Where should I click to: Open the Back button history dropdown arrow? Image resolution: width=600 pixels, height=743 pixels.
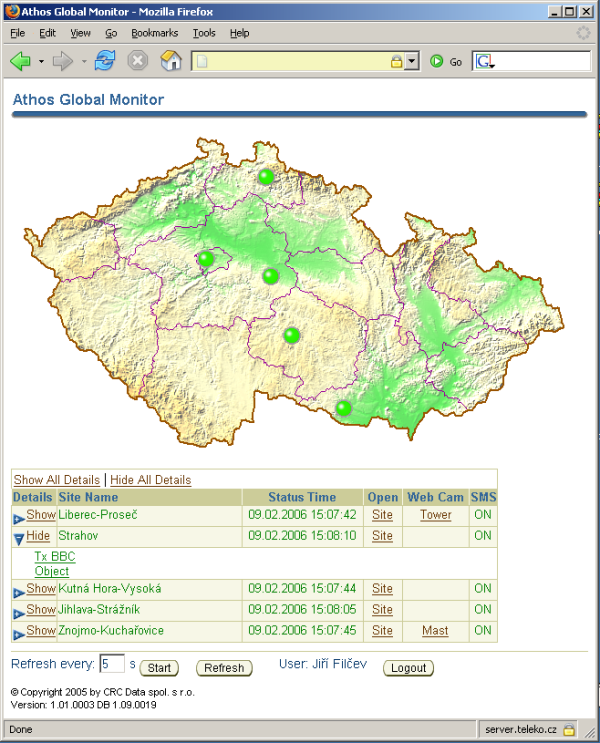coord(41,62)
